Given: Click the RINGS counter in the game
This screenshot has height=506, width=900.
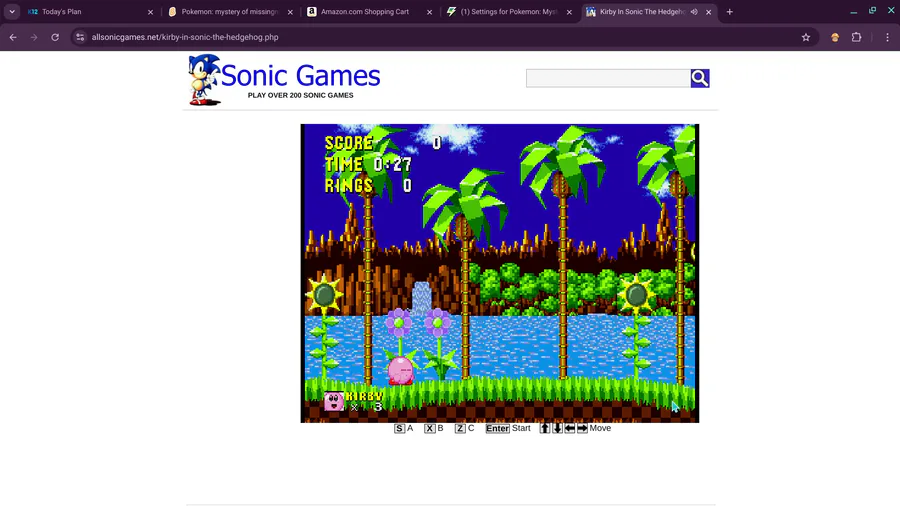Looking at the screenshot, I should 368,186.
